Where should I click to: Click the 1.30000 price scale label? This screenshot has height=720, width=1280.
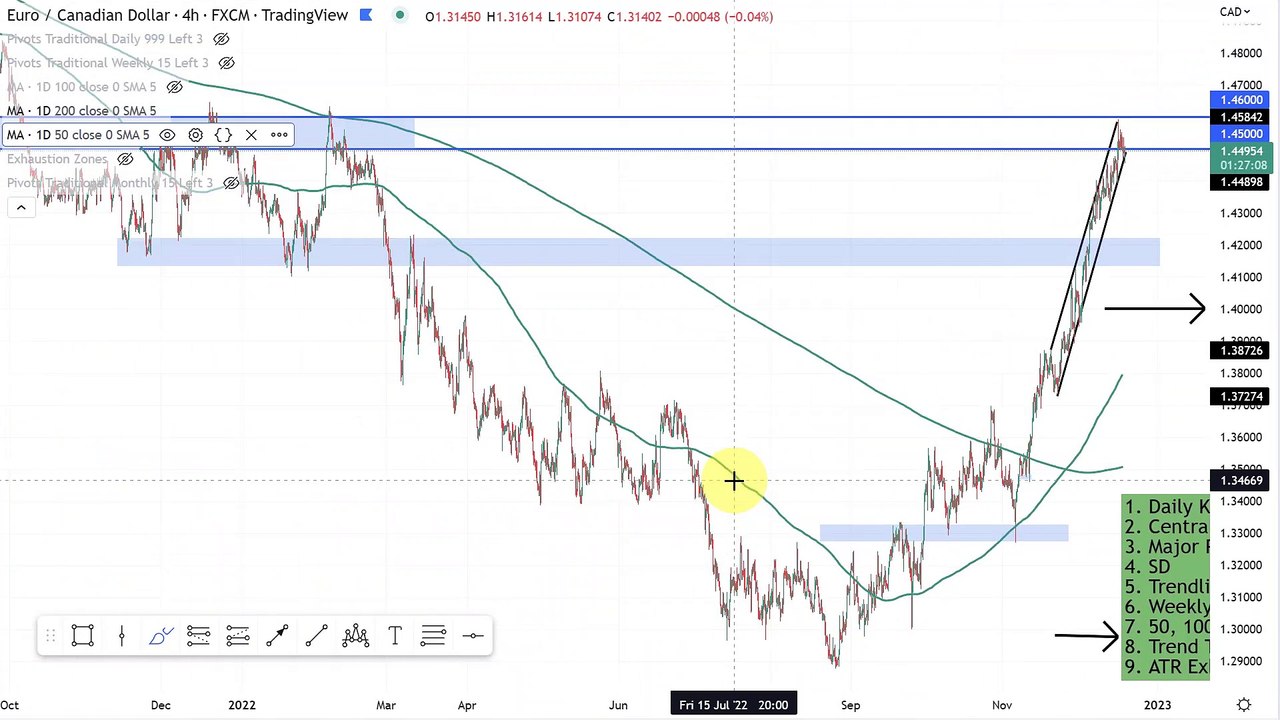click(1239, 629)
